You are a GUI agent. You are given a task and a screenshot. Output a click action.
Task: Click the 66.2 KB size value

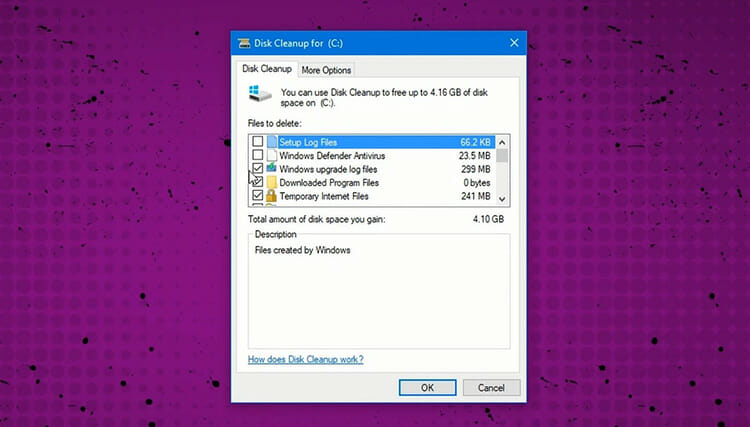point(475,142)
